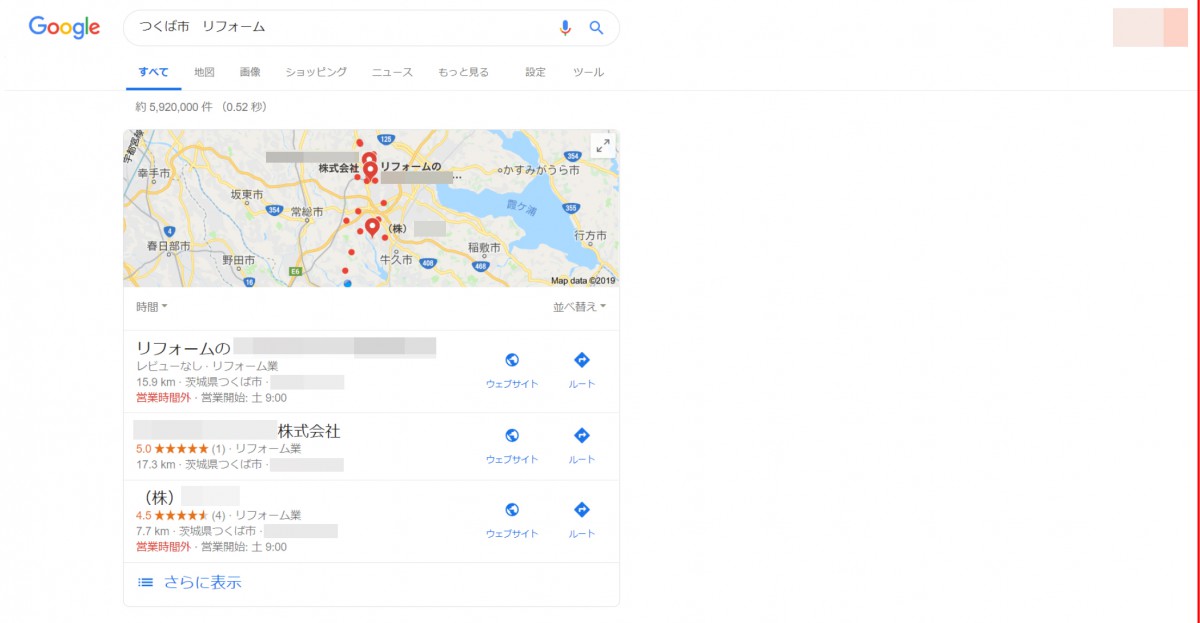
Task: Open the ショッピング tab
Action: (316, 72)
